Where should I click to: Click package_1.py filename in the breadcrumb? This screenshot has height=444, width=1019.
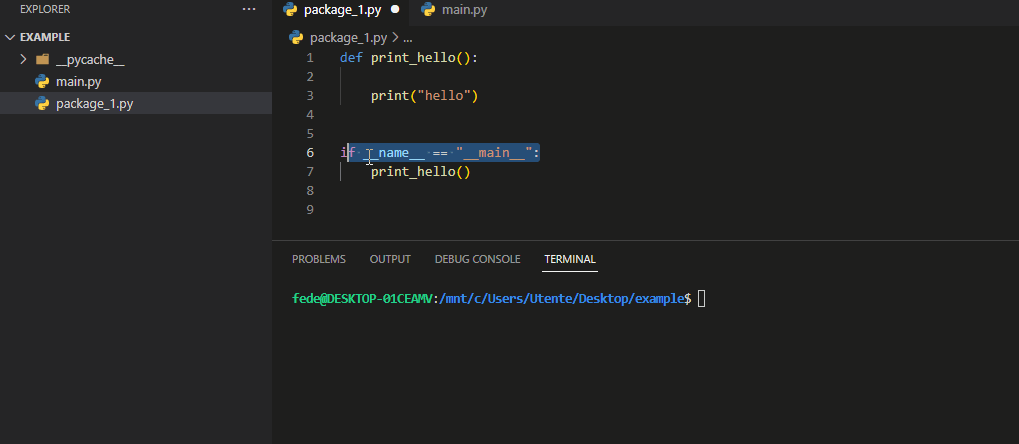348,38
